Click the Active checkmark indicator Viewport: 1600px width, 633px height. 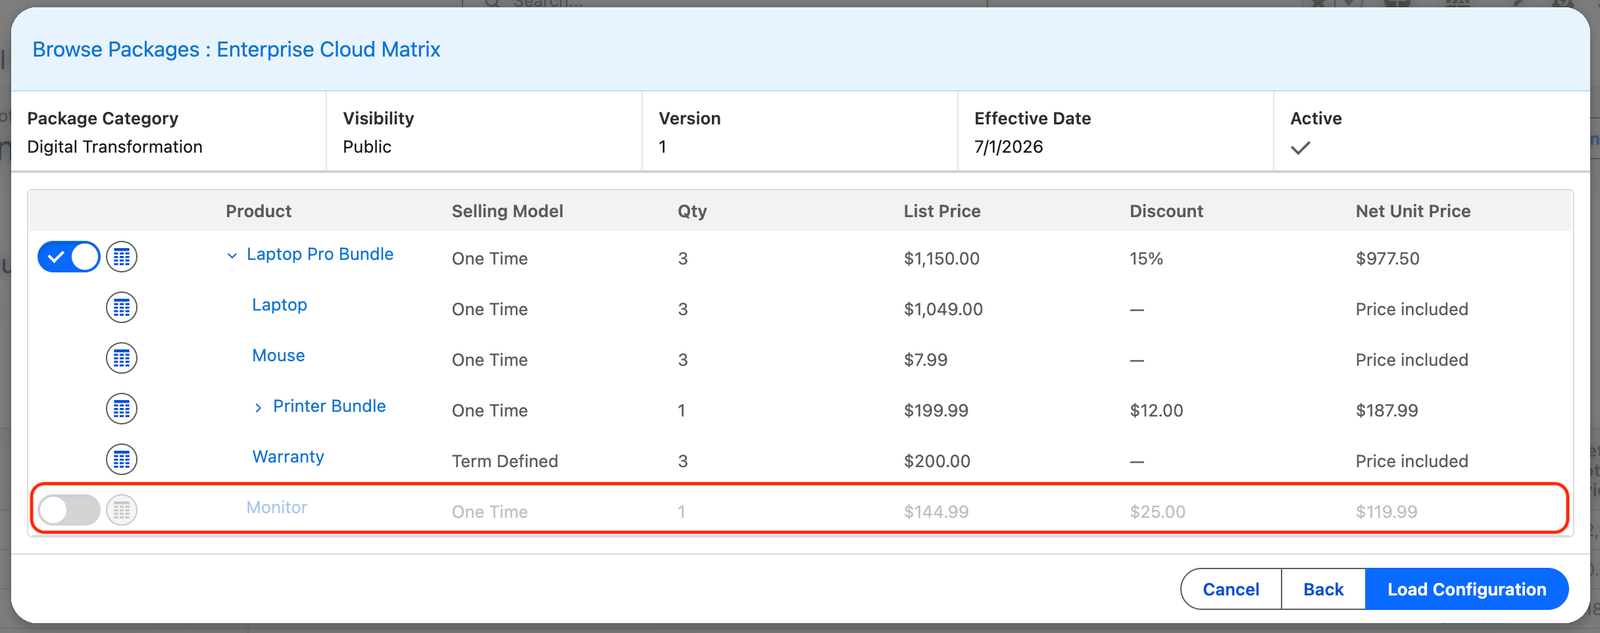point(1300,148)
